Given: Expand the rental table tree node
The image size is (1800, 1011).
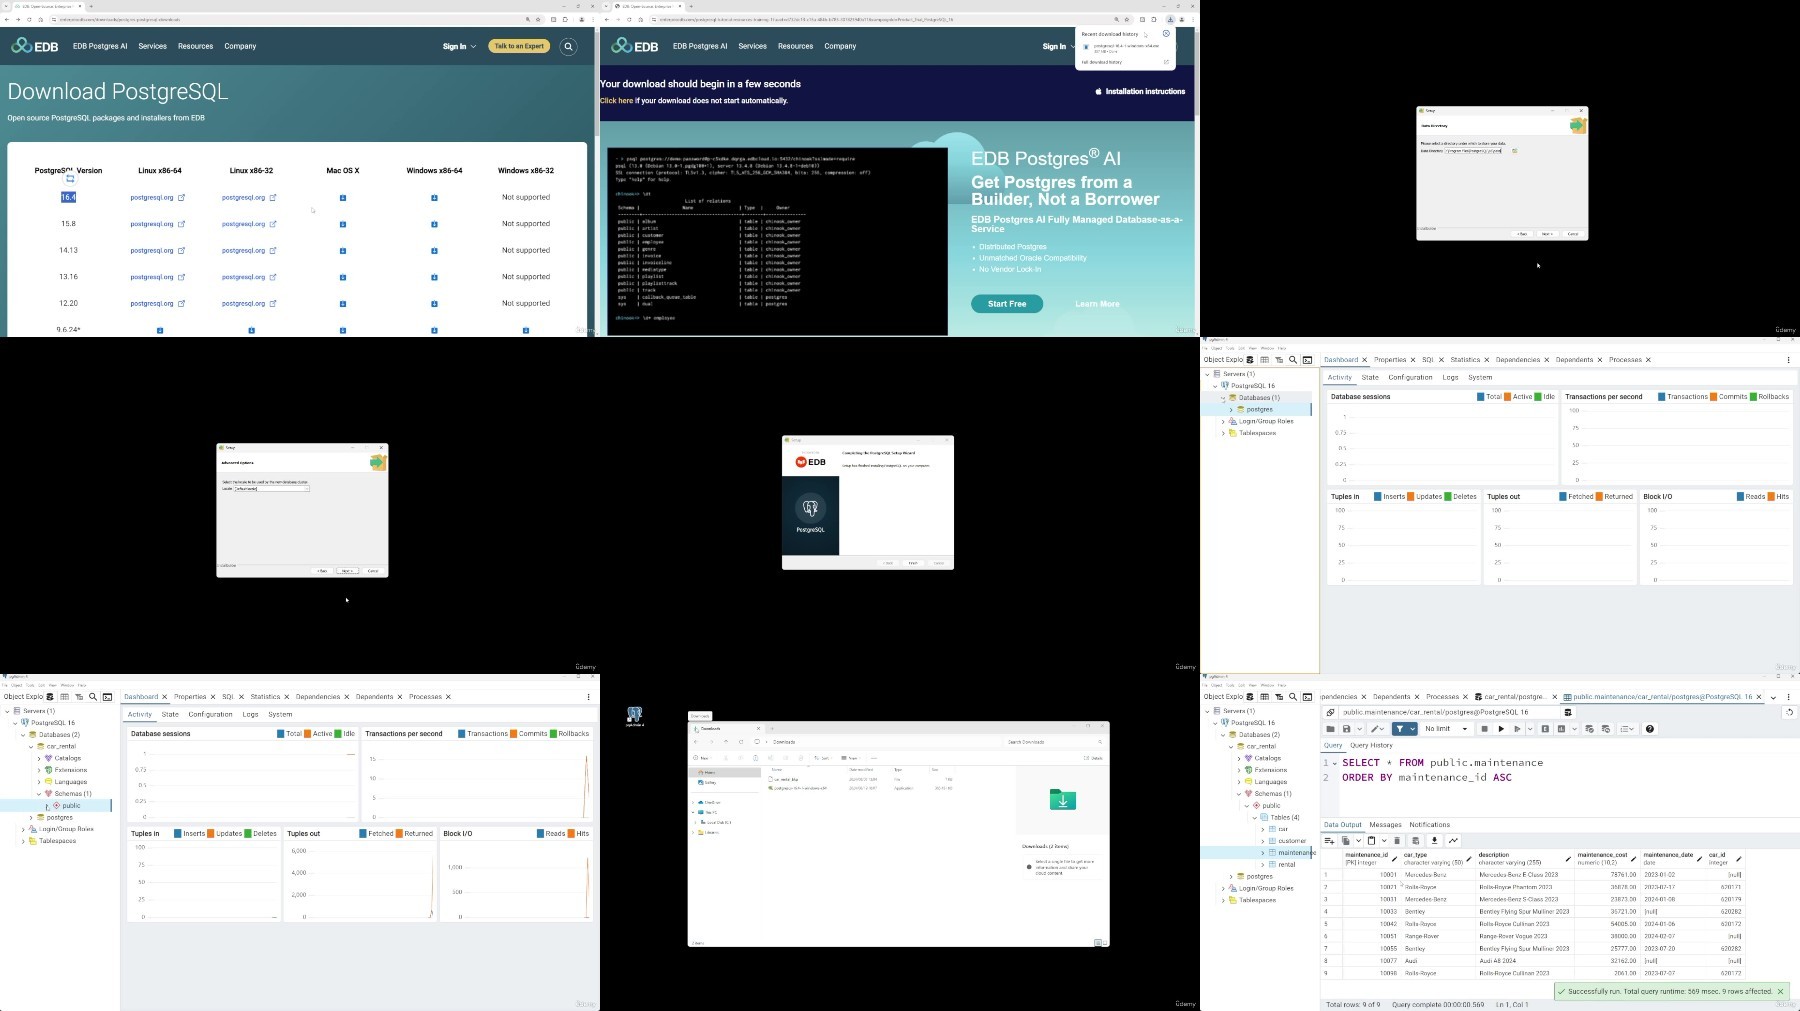Looking at the screenshot, I should (1262, 864).
